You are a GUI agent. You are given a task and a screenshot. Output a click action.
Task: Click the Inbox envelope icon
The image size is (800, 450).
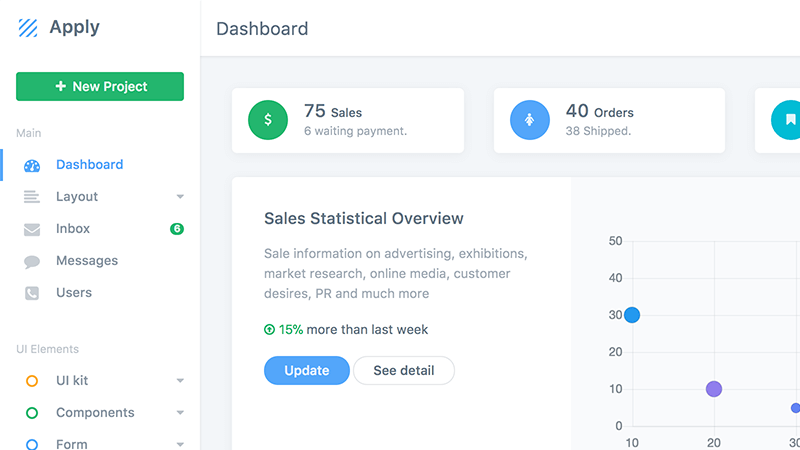(32, 229)
